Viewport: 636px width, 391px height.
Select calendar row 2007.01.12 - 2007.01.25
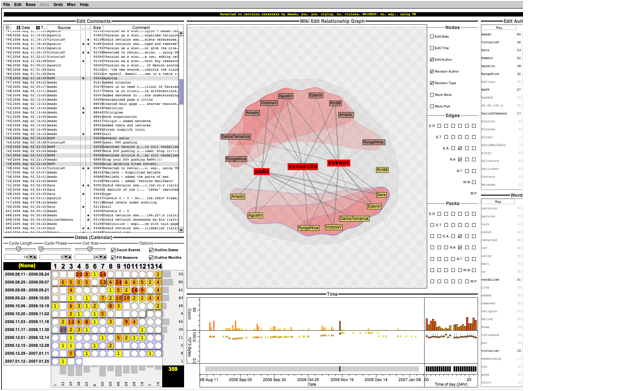[27, 361]
